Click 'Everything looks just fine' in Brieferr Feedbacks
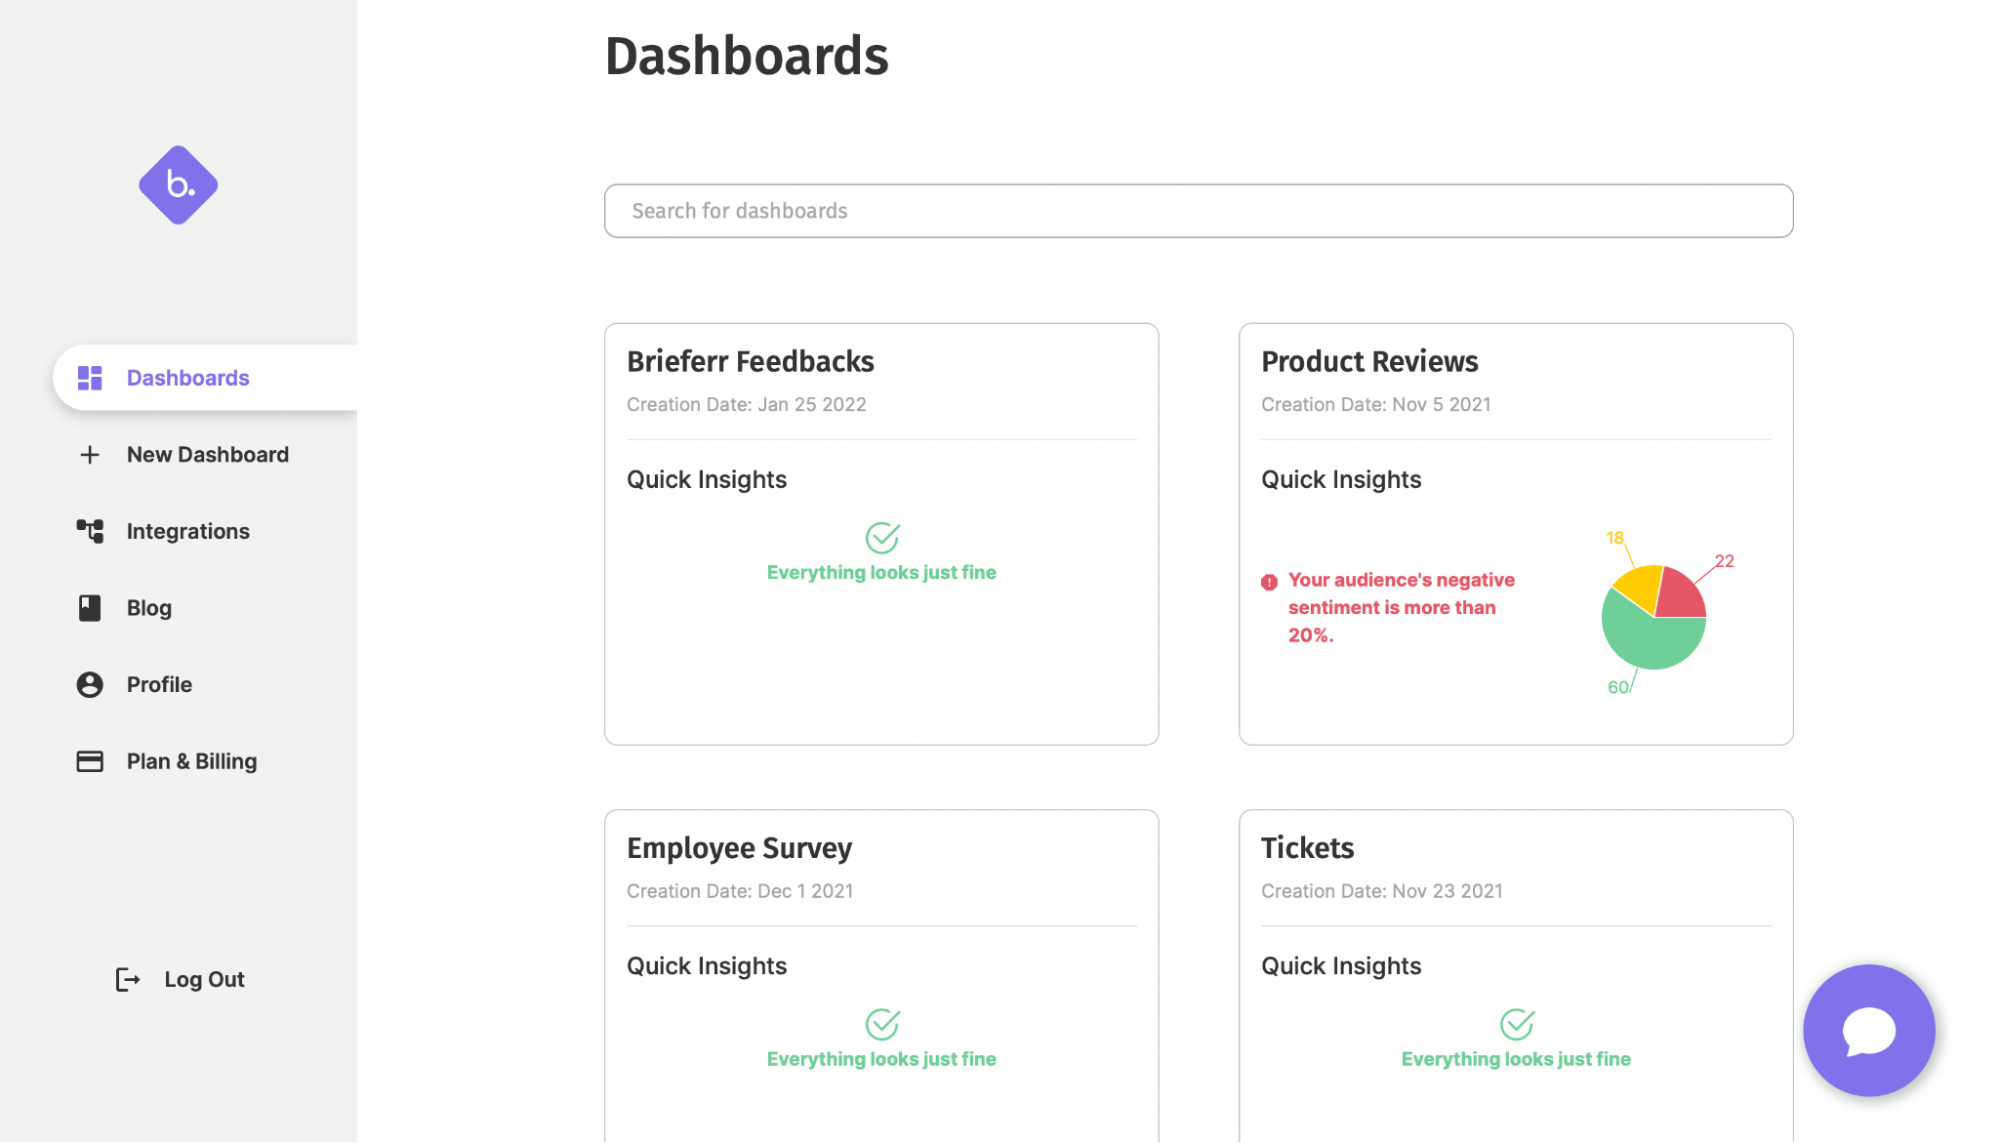1999x1143 pixels. tap(881, 573)
